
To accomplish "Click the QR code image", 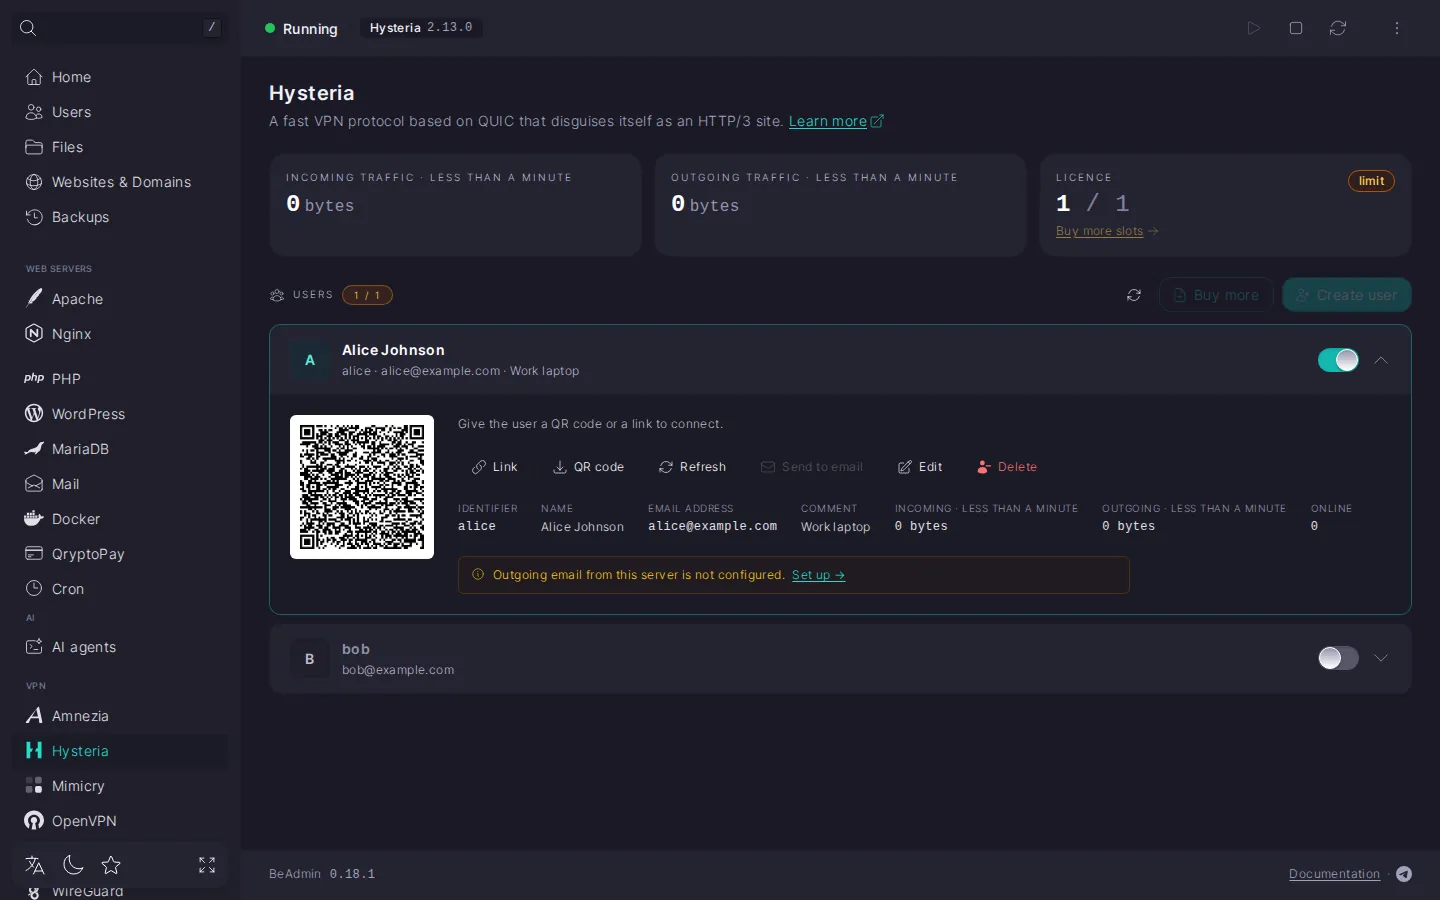I will [362, 487].
